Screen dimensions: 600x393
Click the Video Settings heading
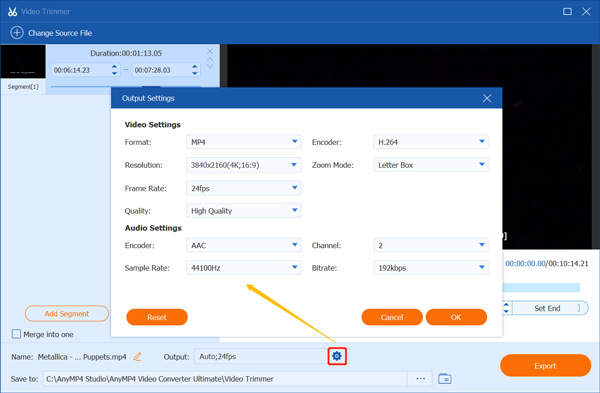click(x=153, y=125)
